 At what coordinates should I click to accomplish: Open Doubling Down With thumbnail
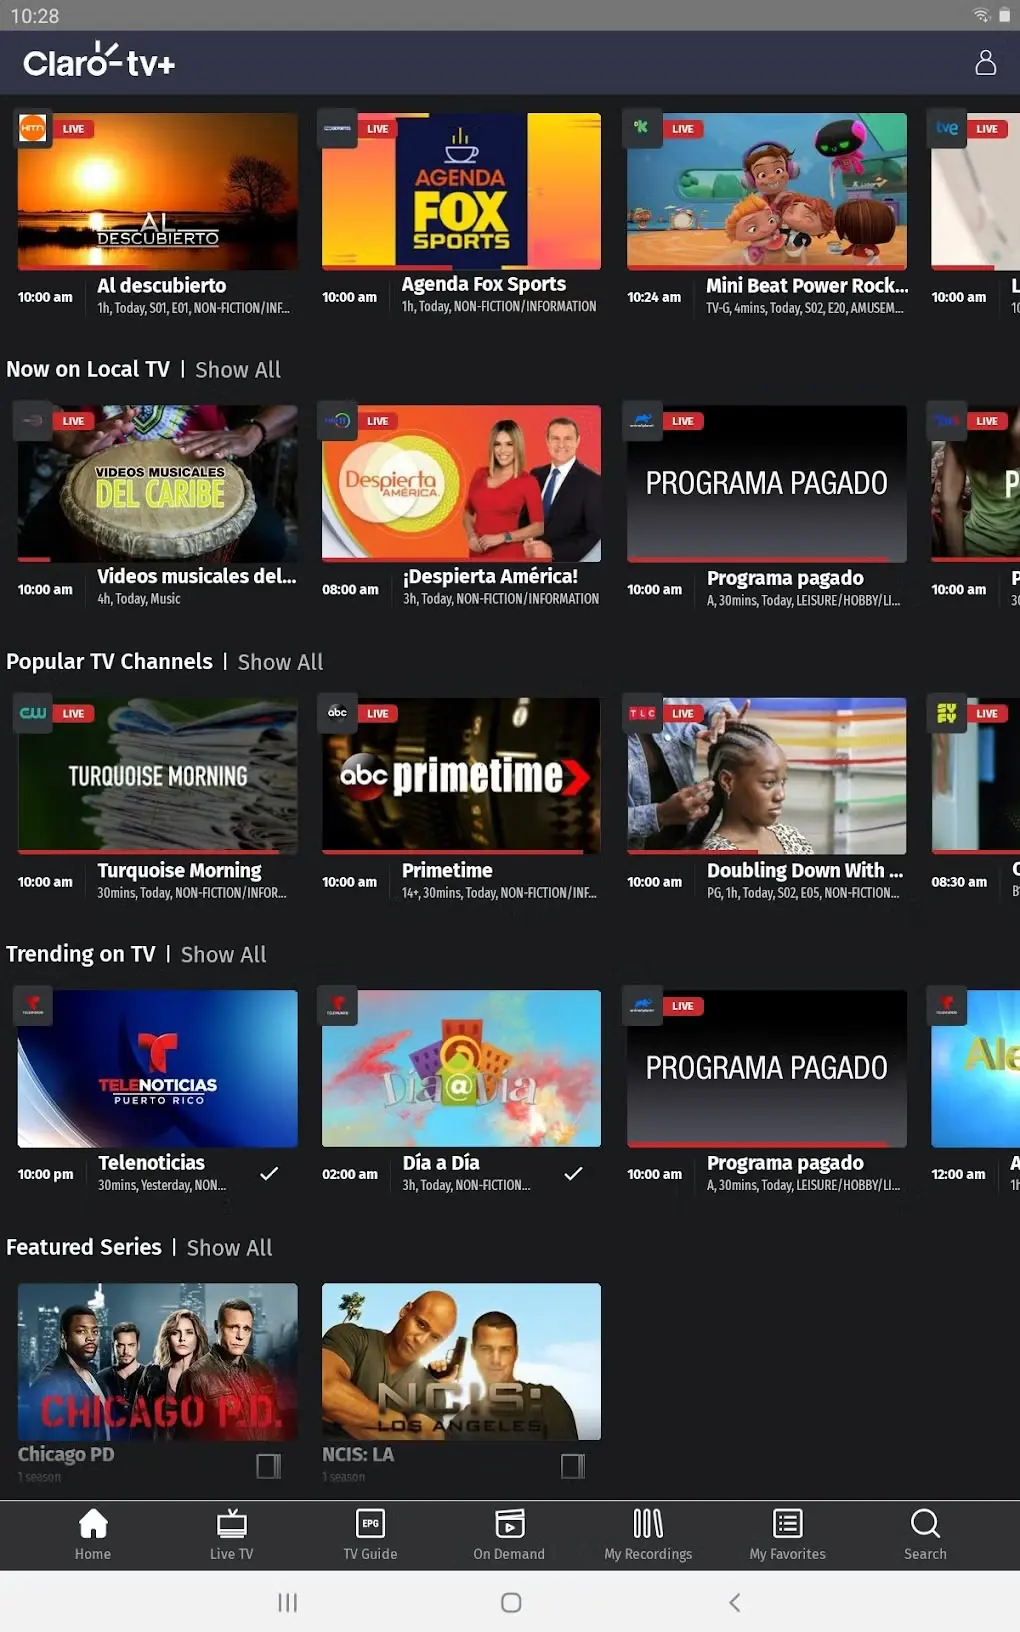pos(767,776)
